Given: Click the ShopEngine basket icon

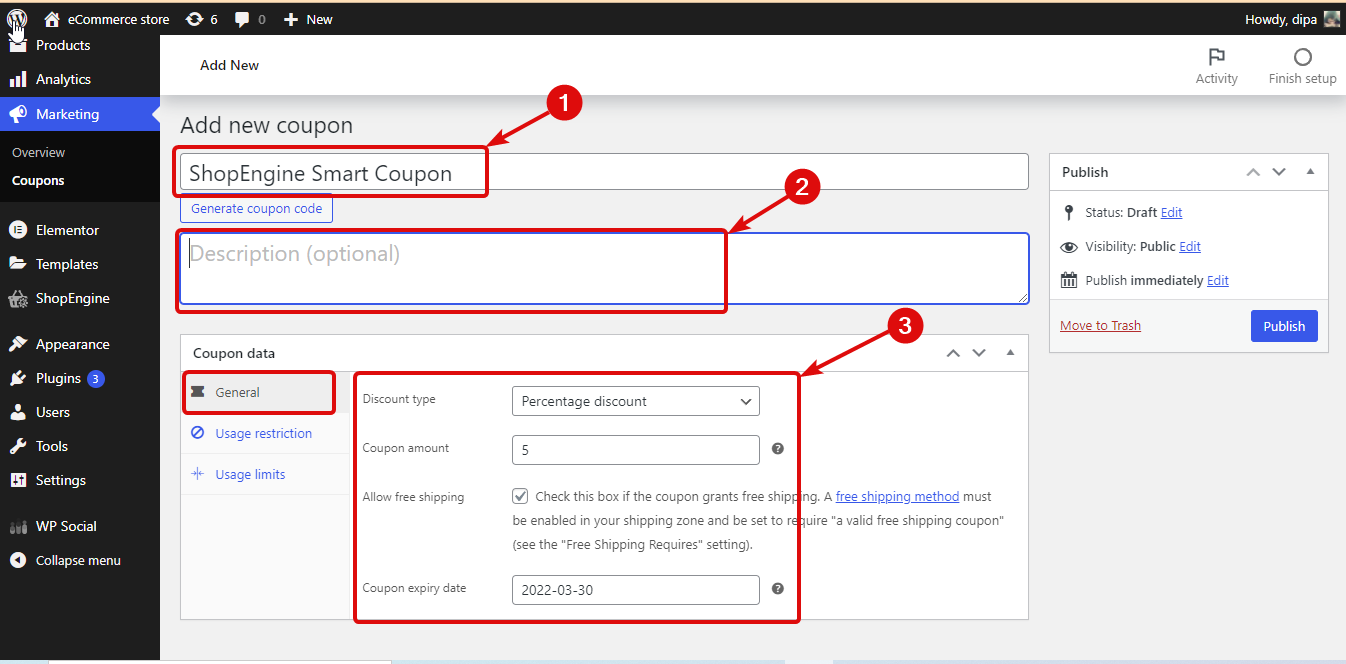Looking at the screenshot, I should point(18,298).
